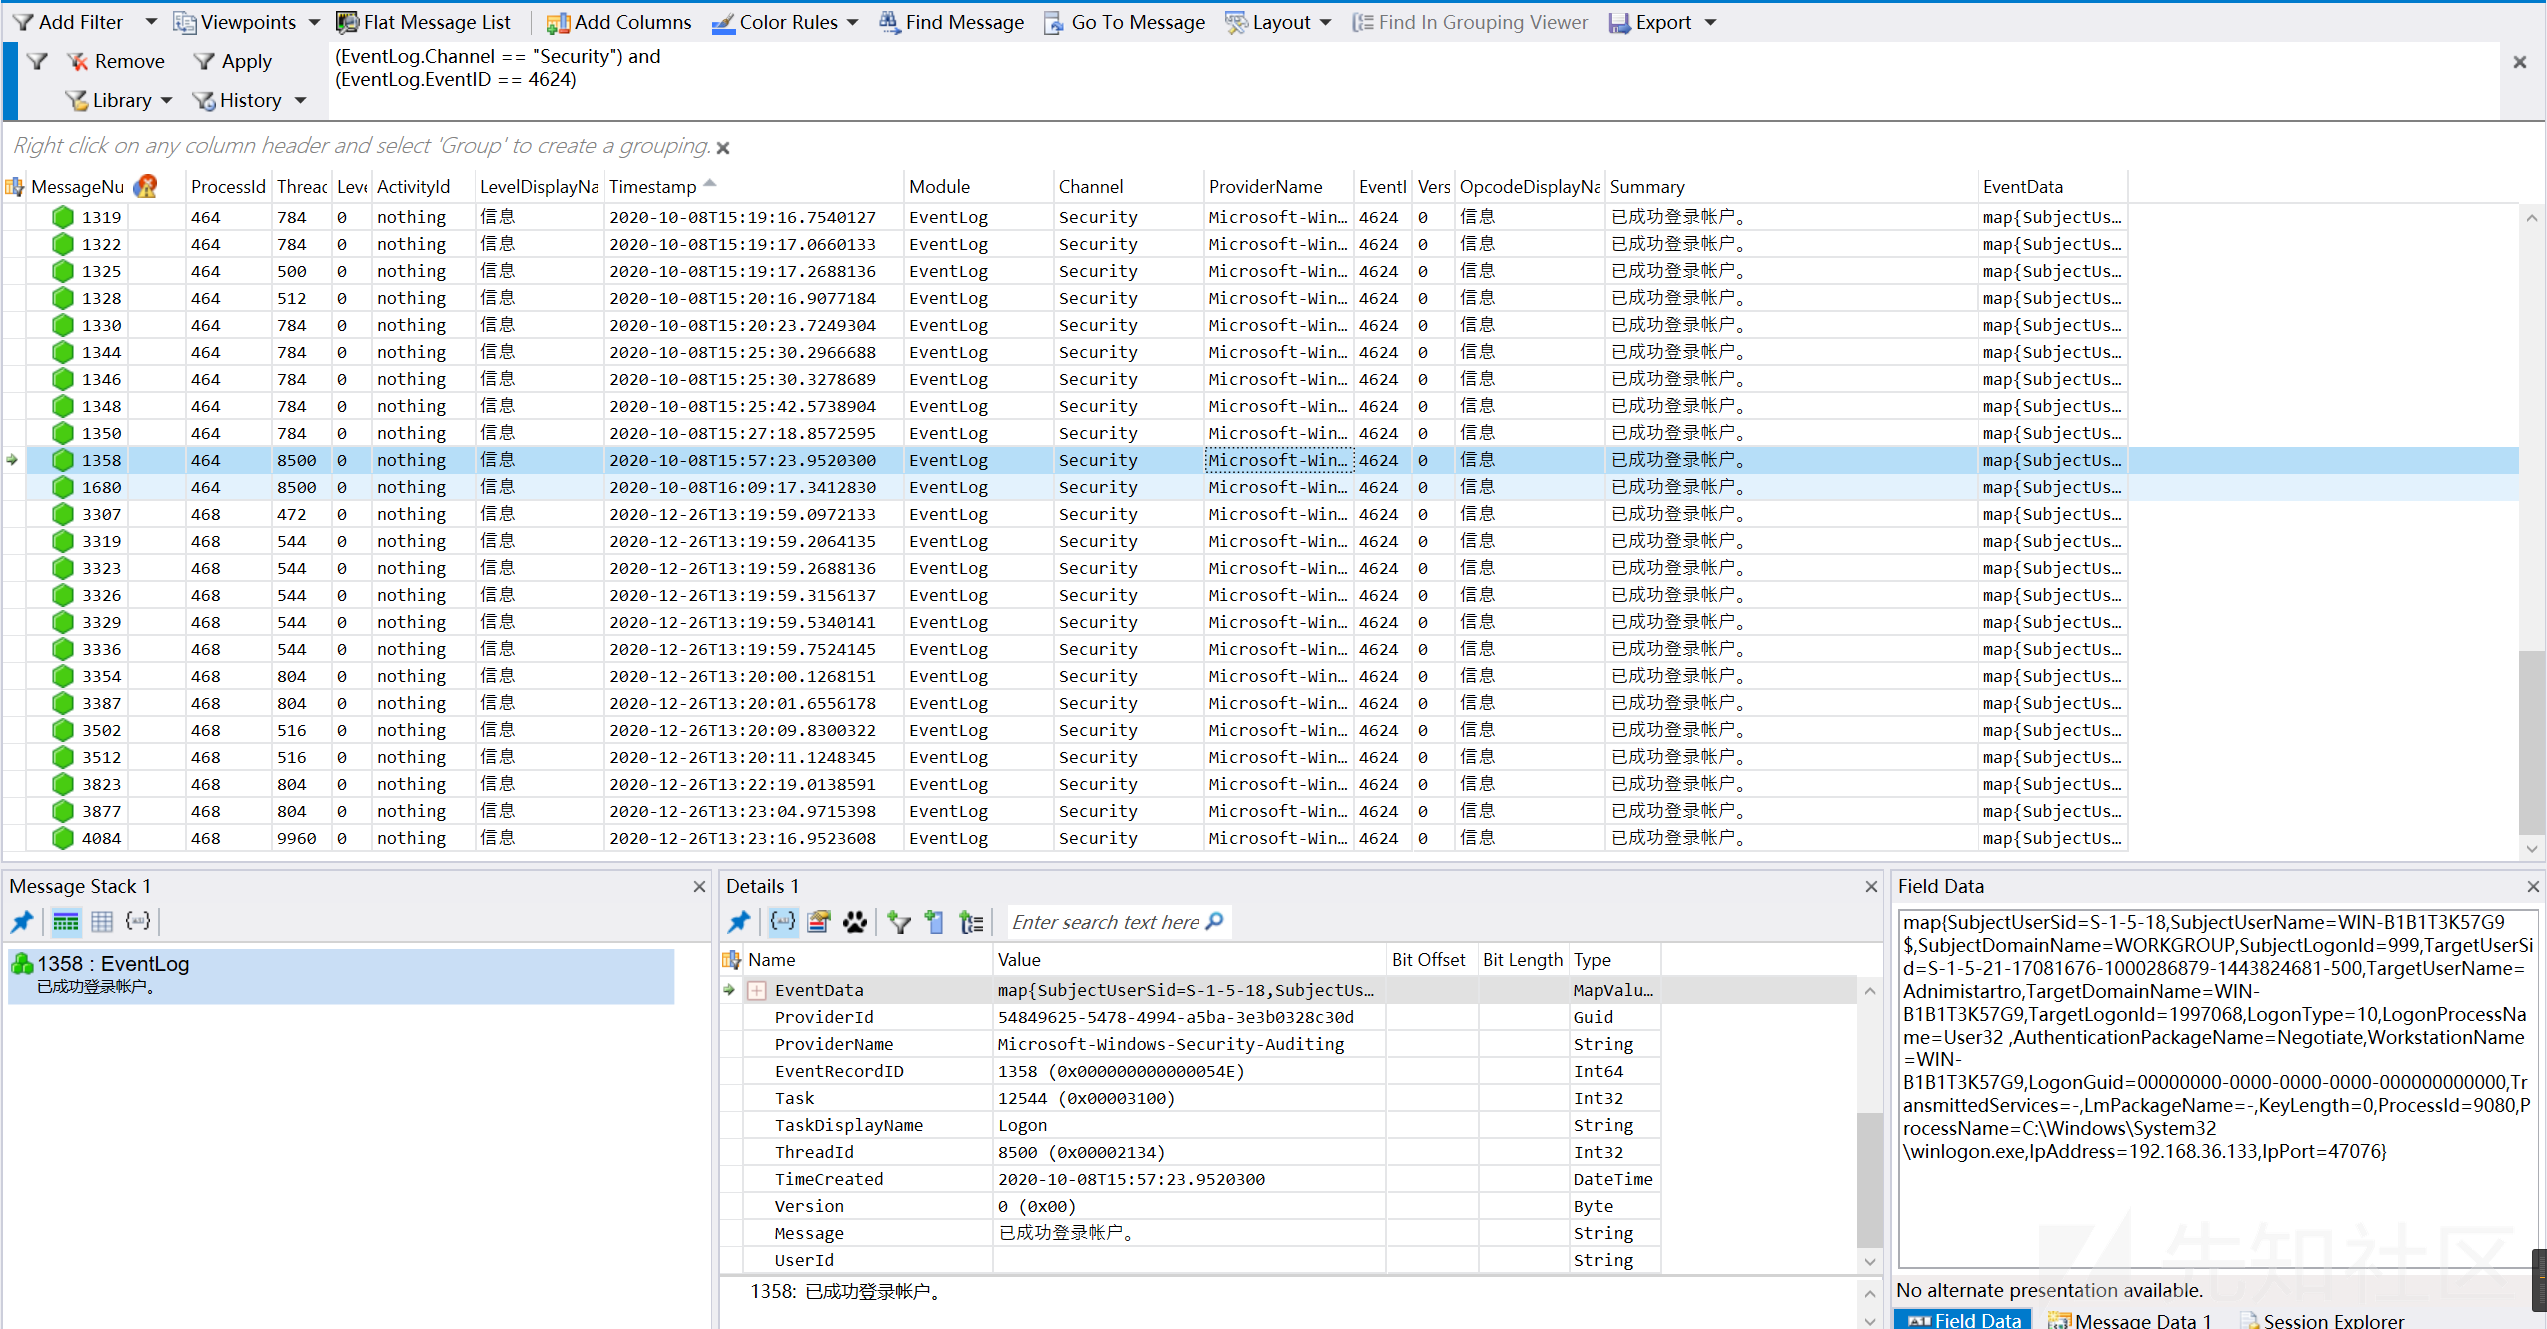Close the Message Stack 1 panel
The image size is (2547, 1329).
coord(699,886)
